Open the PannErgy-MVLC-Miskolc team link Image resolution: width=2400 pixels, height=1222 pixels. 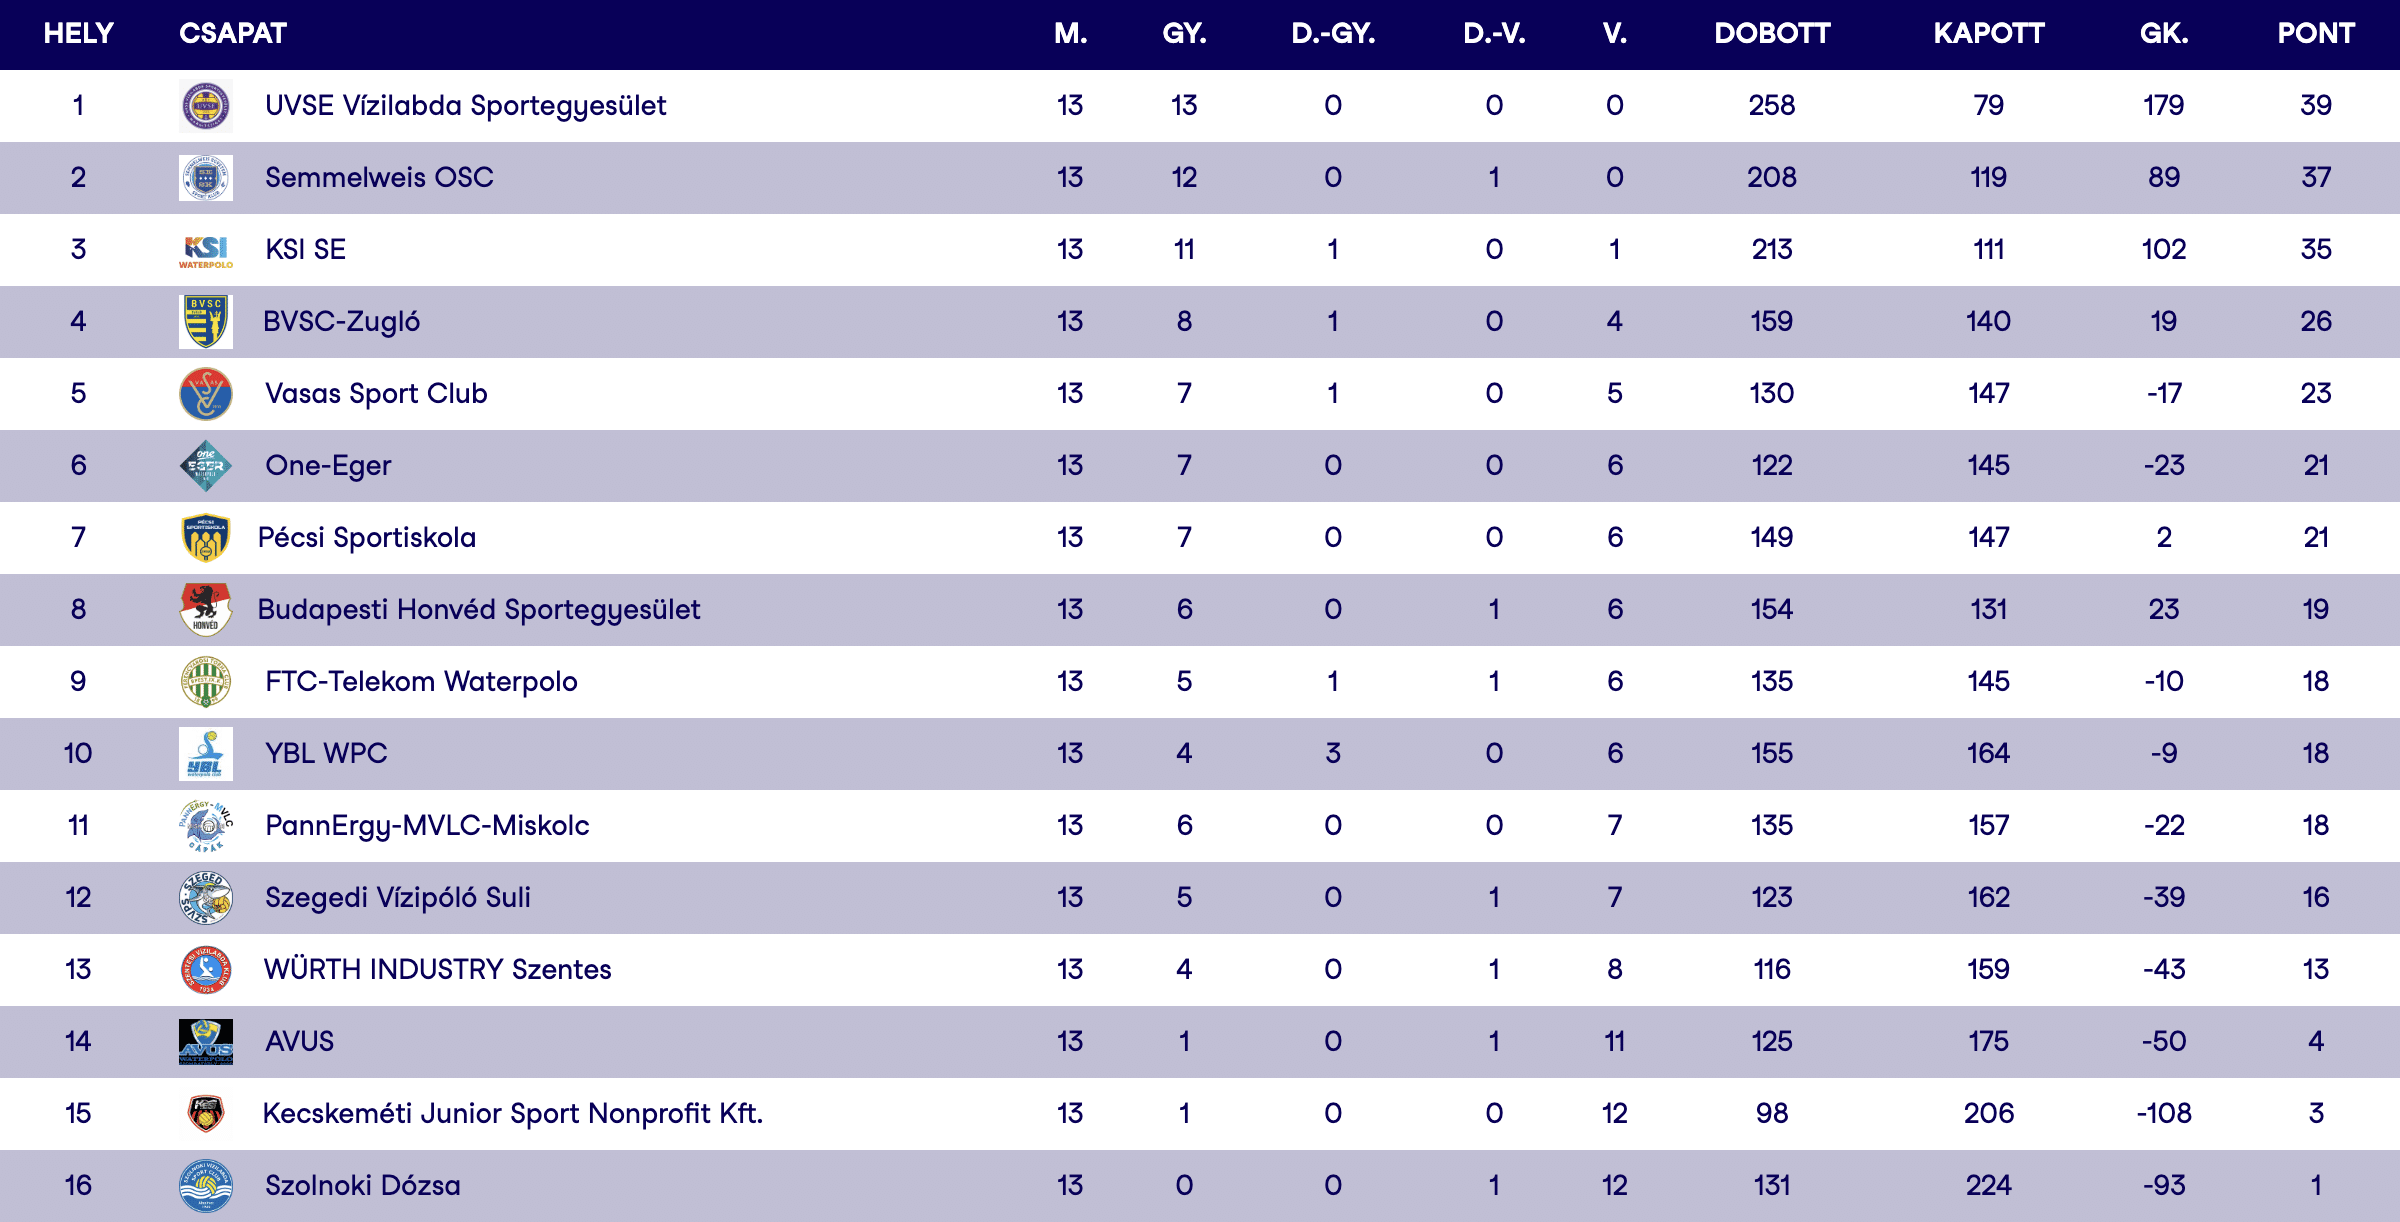tap(427, 826)
